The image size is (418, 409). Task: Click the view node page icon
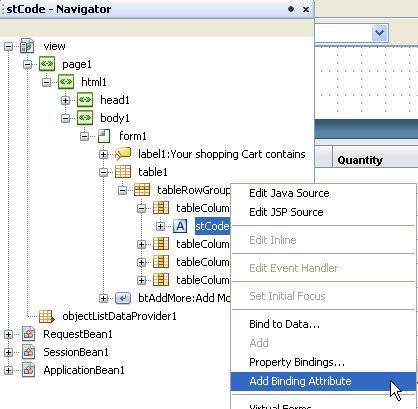tap(27, 46)
